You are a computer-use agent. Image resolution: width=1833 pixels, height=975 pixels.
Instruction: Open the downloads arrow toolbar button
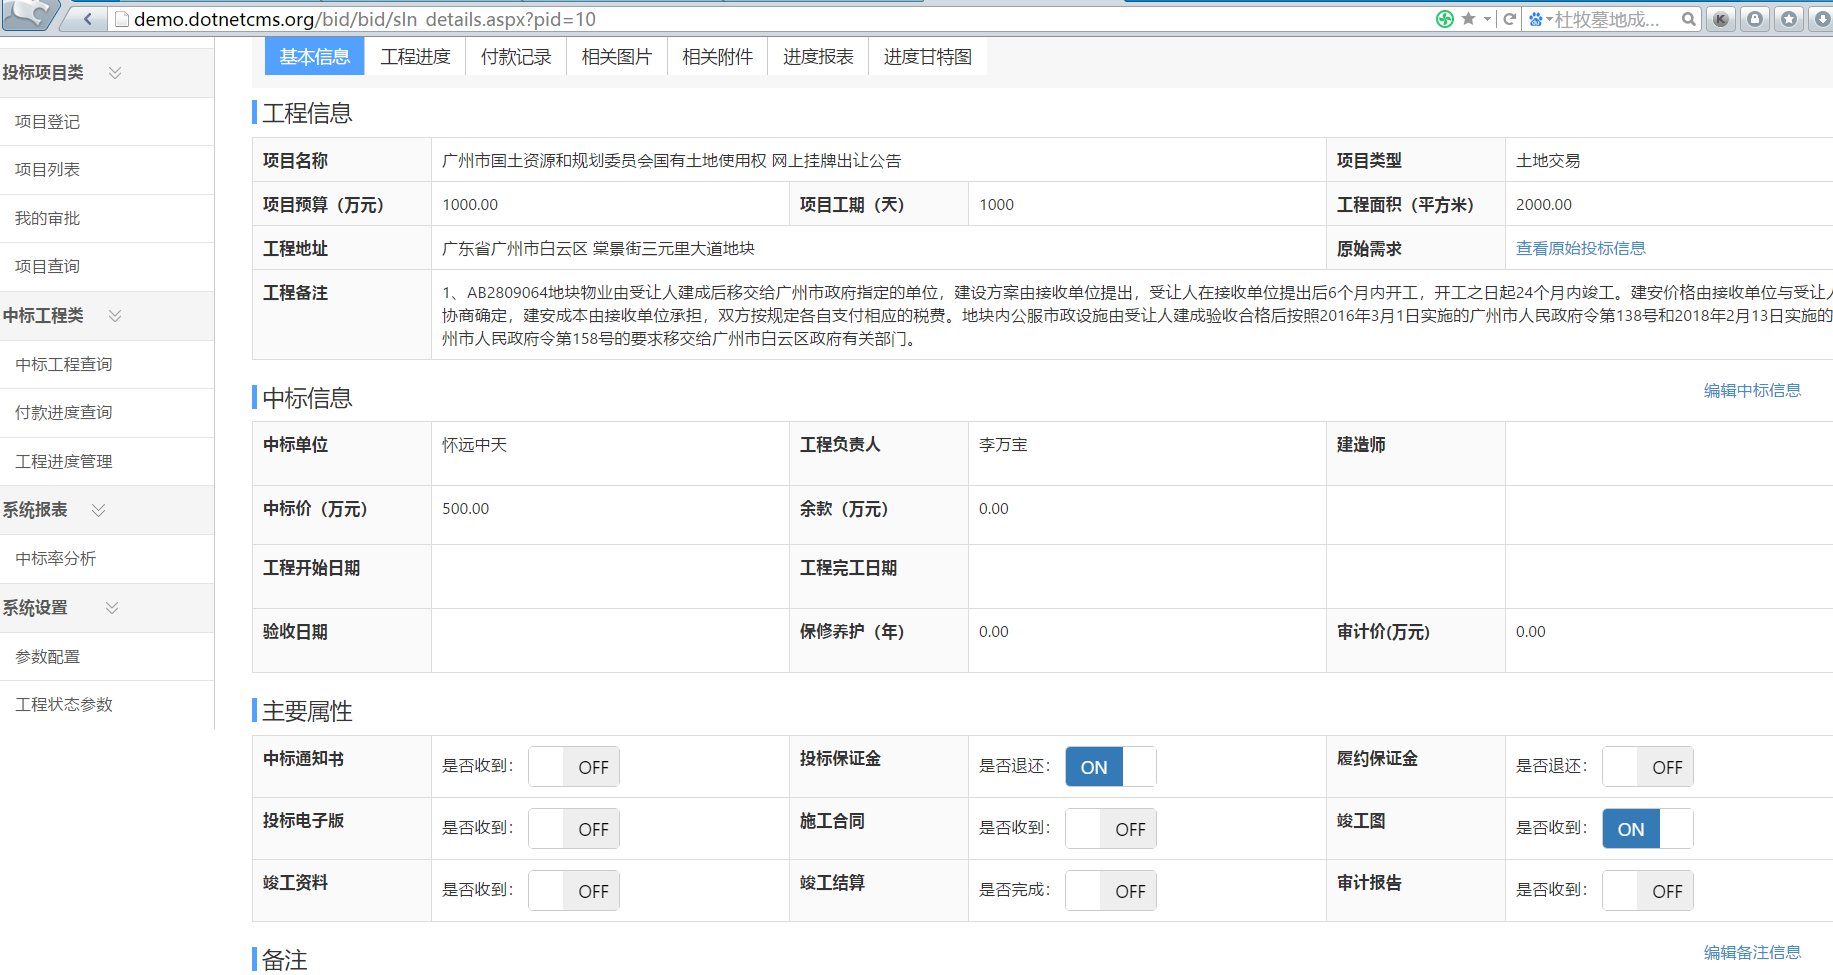point(1822,19)
